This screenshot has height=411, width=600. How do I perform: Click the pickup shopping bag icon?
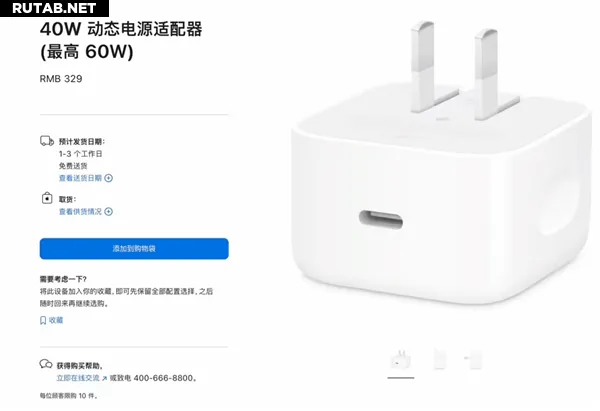pos(47,198)
